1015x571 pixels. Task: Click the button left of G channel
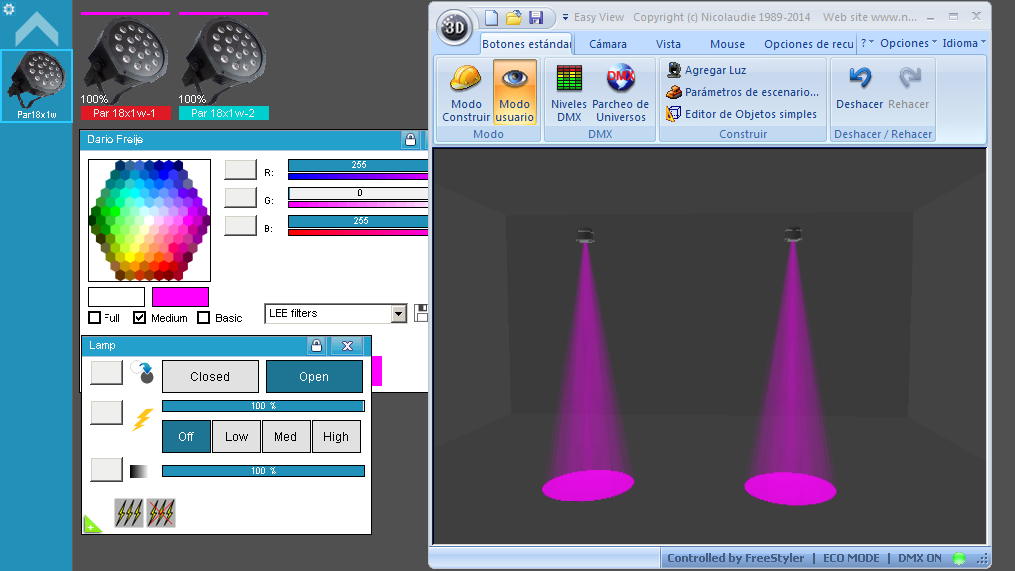pos(240,197)
